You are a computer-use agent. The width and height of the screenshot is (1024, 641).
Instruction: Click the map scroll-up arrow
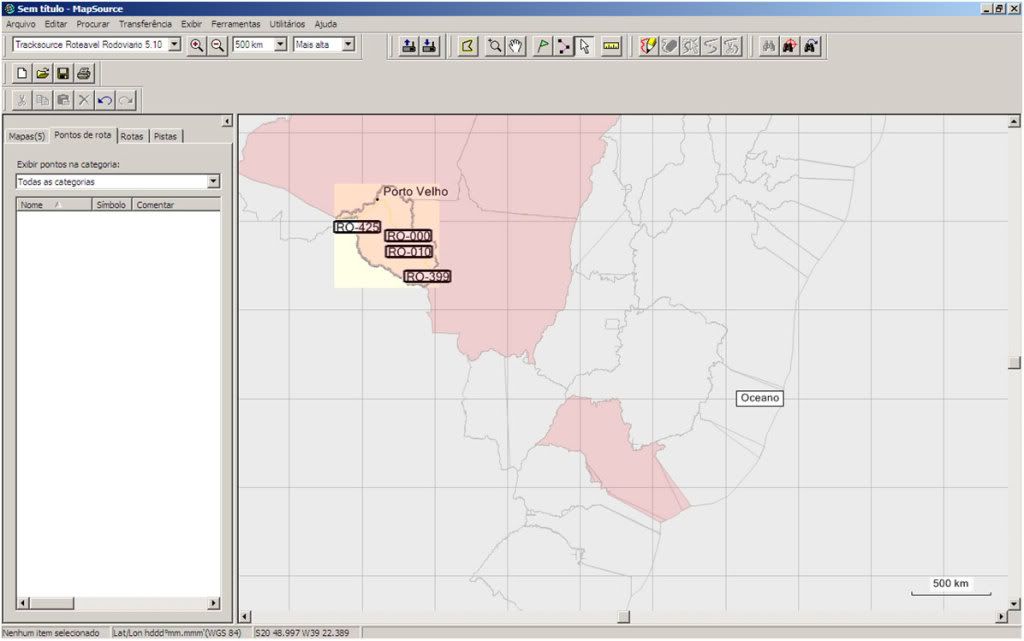tap(1014, 121)
